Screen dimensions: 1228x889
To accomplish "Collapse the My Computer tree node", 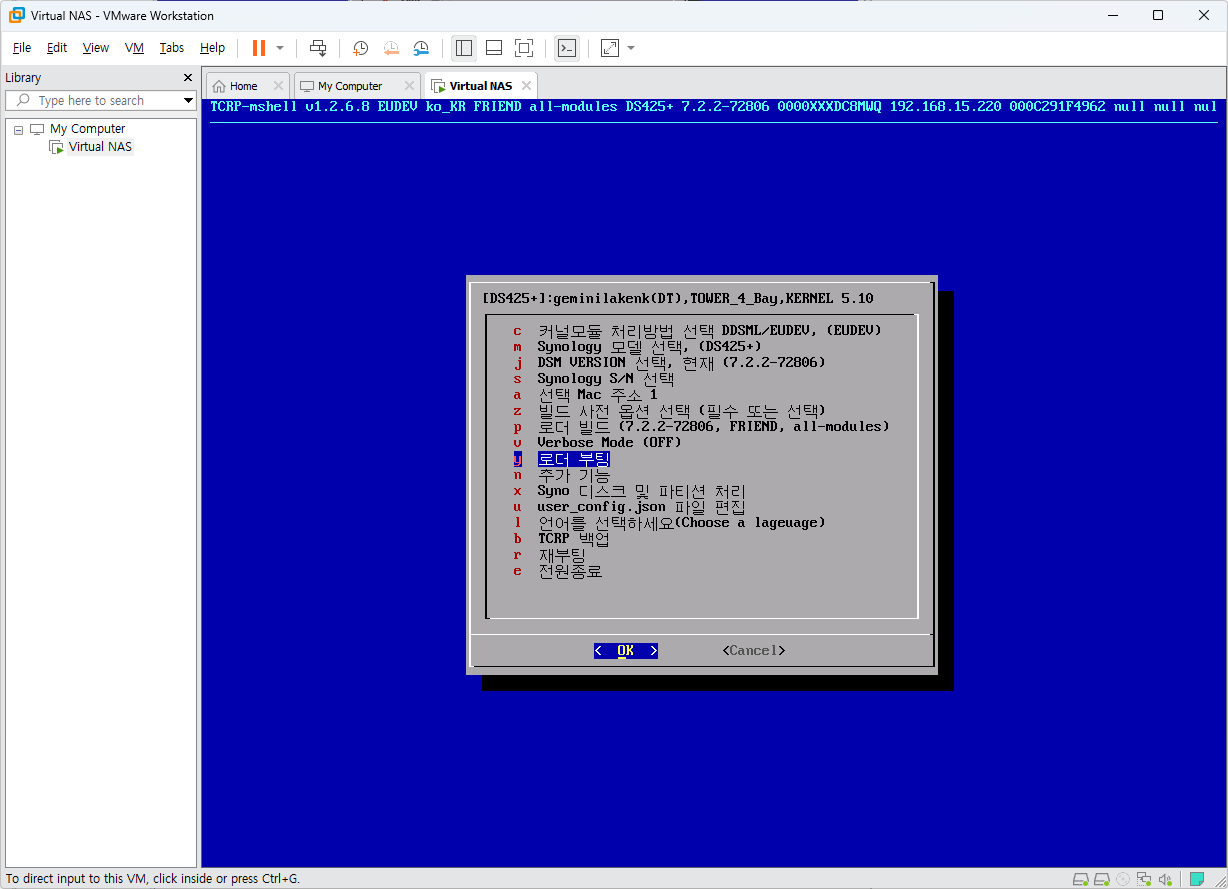I will (18, 130).
